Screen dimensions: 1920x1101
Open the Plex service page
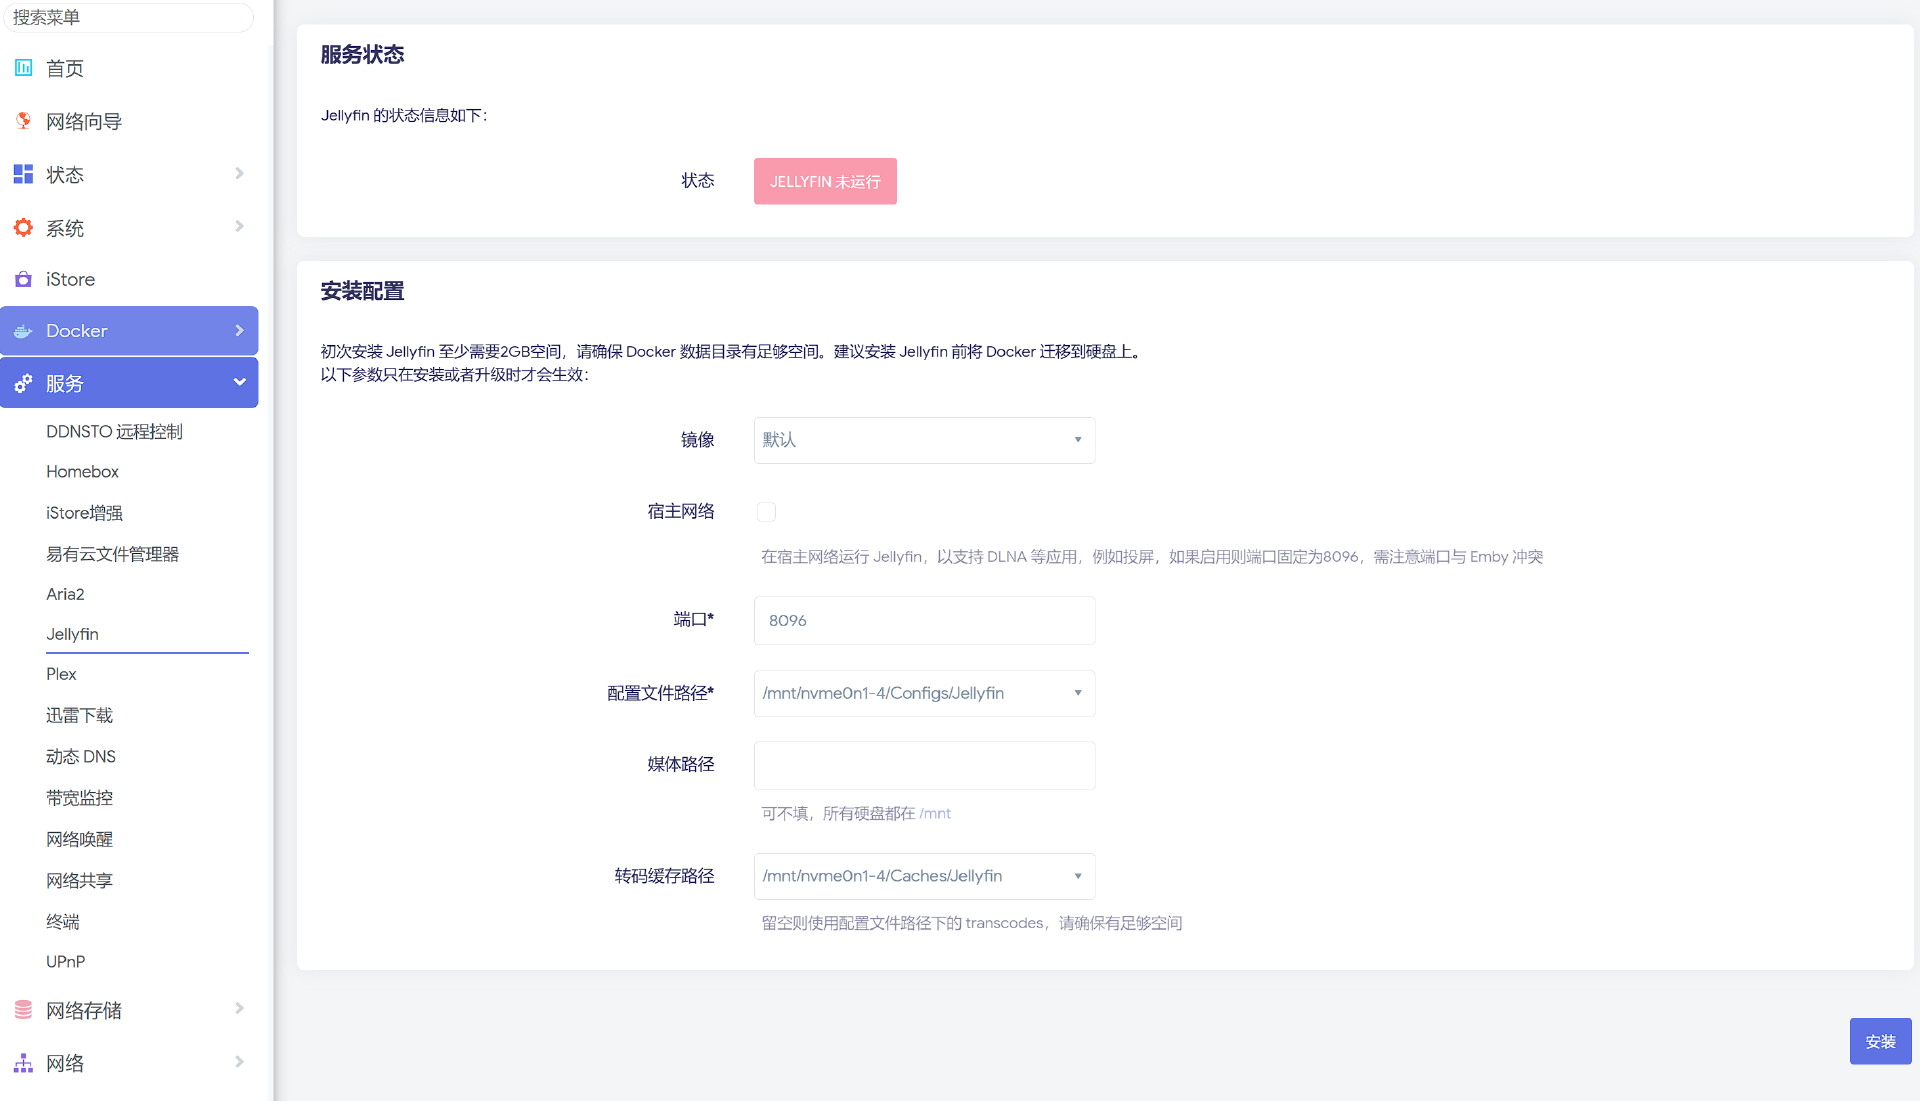(x=61, y=674)
